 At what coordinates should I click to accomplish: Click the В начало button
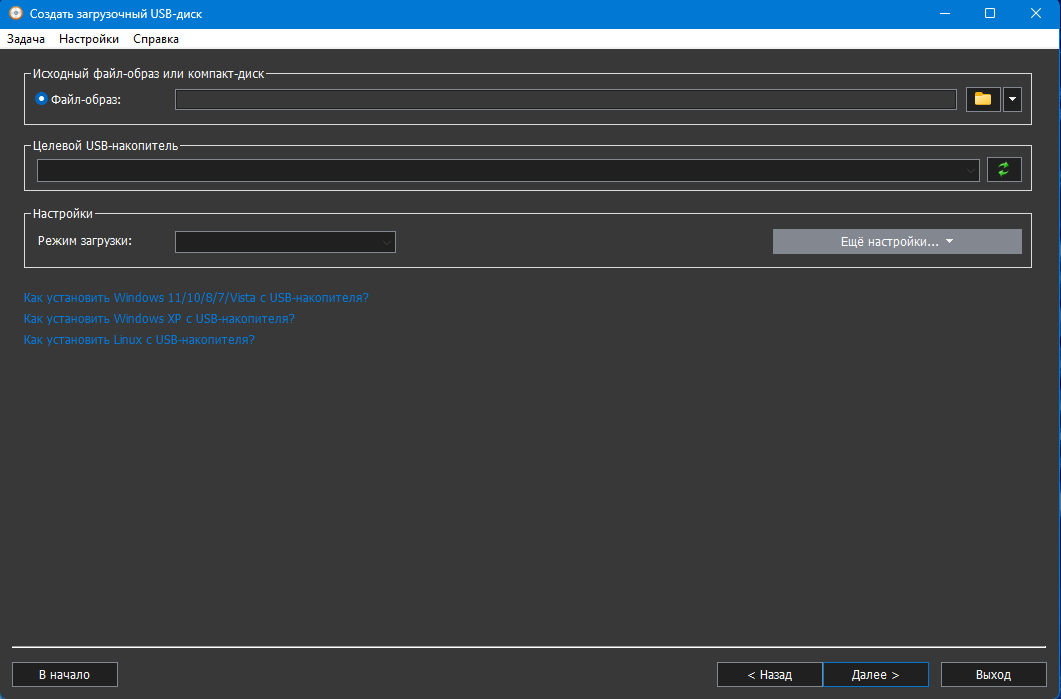pyautogui.click(x=65, y=675)
